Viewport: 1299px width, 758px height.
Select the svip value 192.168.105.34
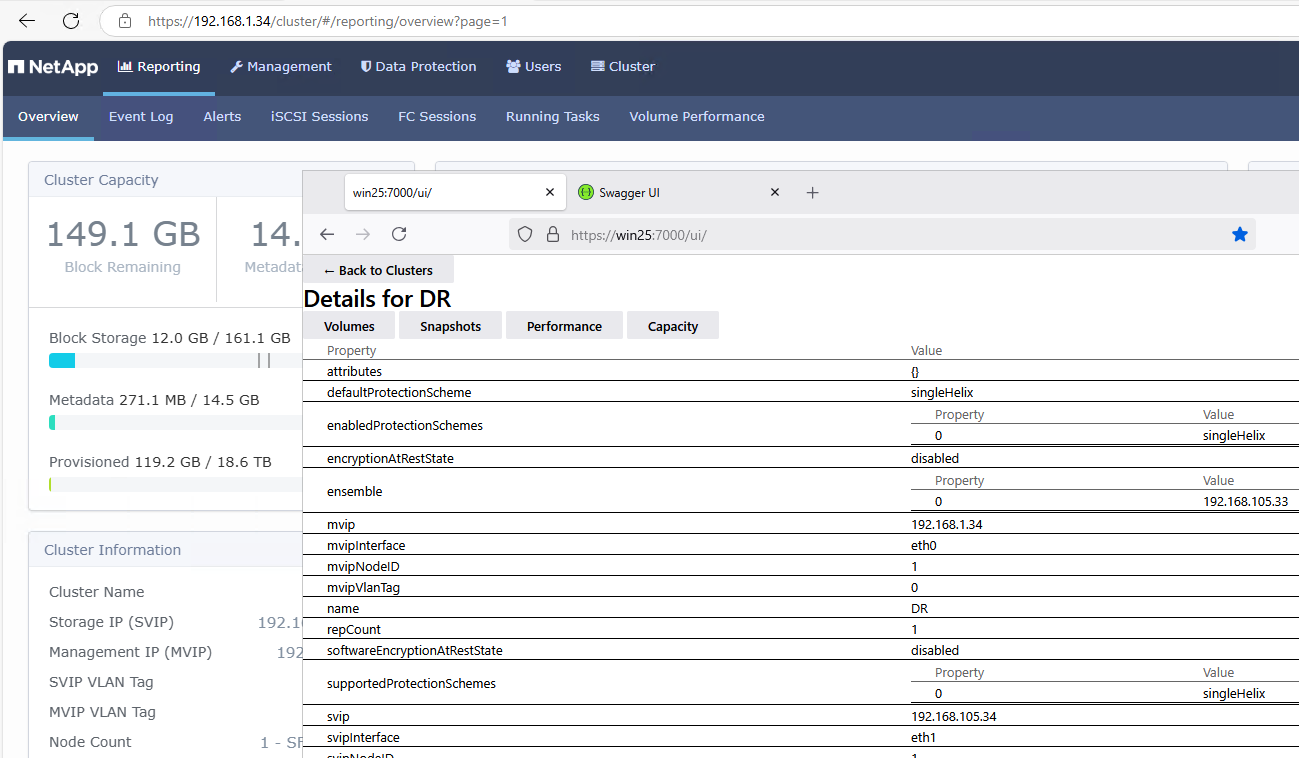[953, 716]
